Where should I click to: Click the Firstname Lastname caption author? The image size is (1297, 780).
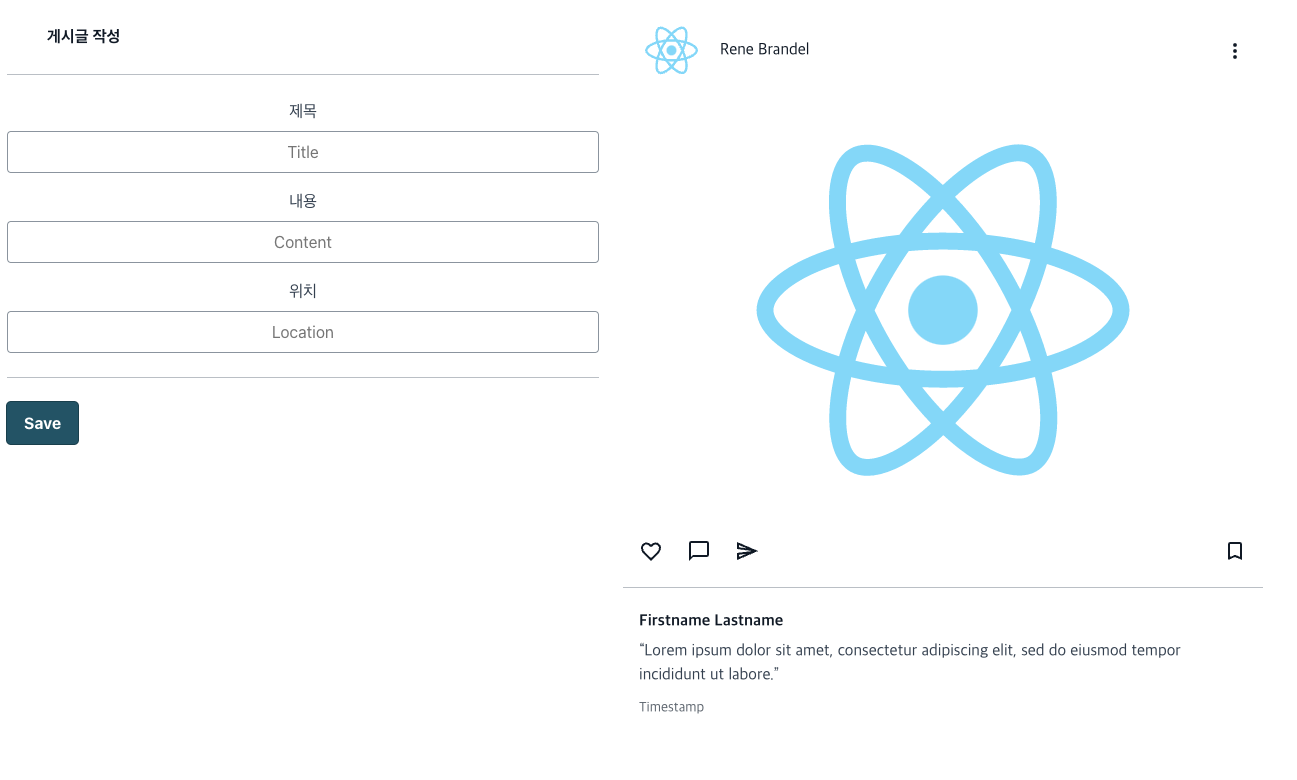point(711,620)
